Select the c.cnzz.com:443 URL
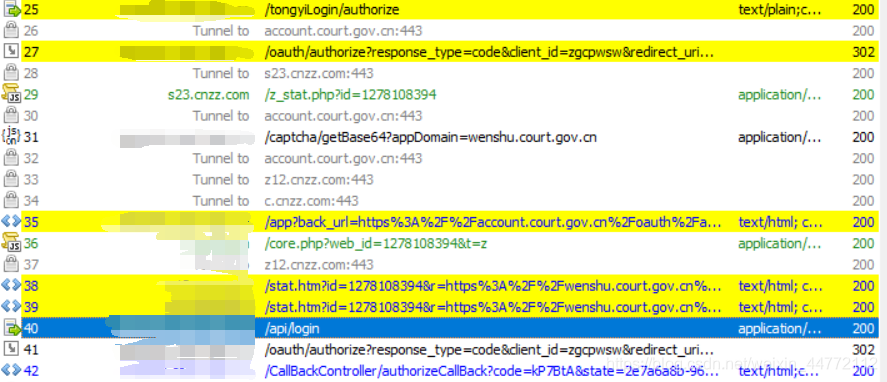This screenshot has height=382, width=887. (x=311, y=200)
